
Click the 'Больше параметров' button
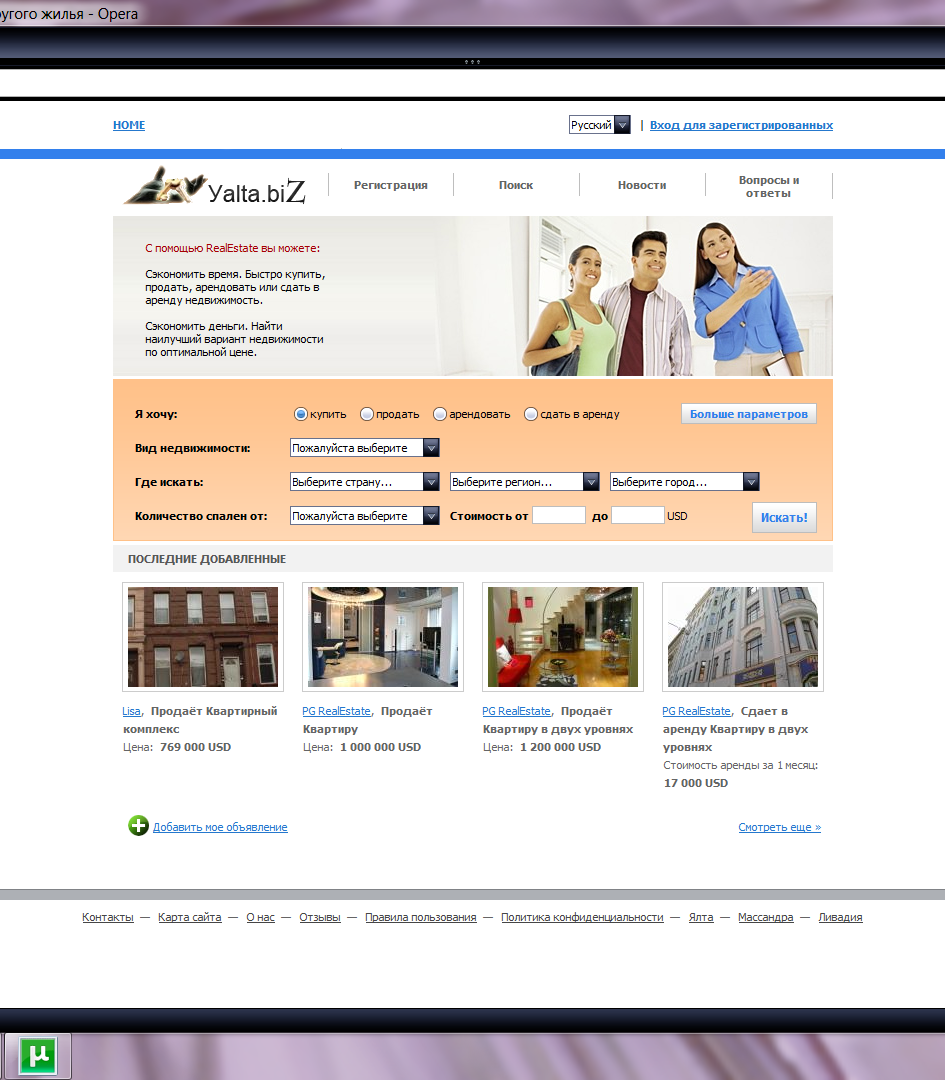click(749, 413)
